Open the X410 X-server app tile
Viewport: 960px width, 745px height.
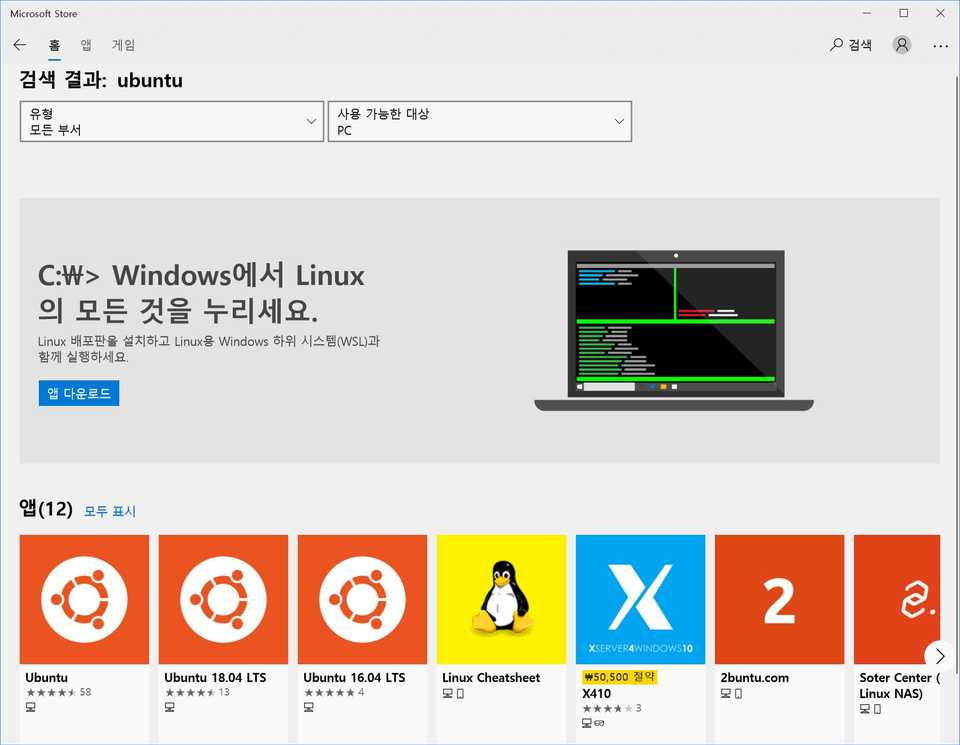(640, 598)
